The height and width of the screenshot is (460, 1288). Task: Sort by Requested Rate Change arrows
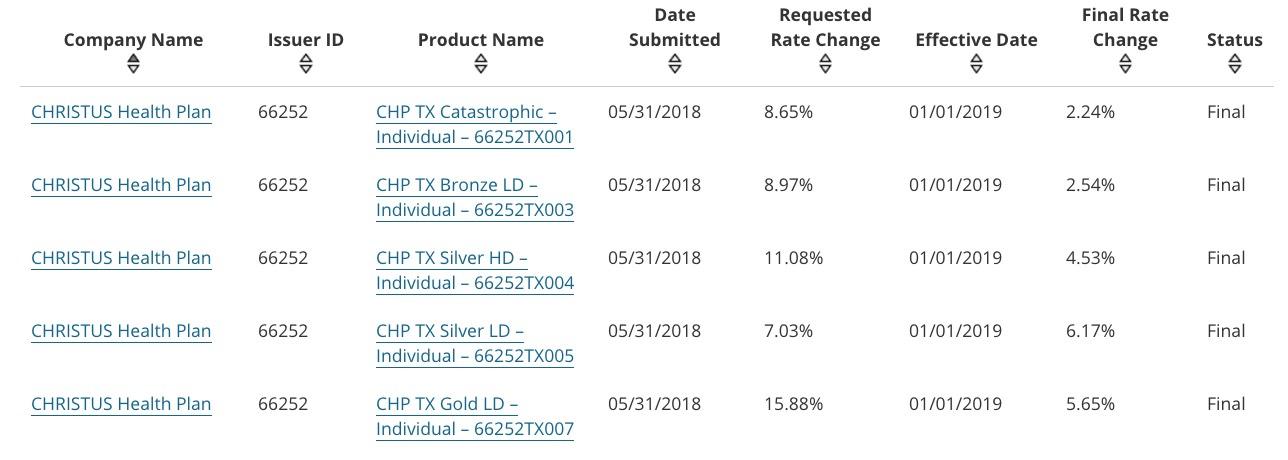coord(825,64)
